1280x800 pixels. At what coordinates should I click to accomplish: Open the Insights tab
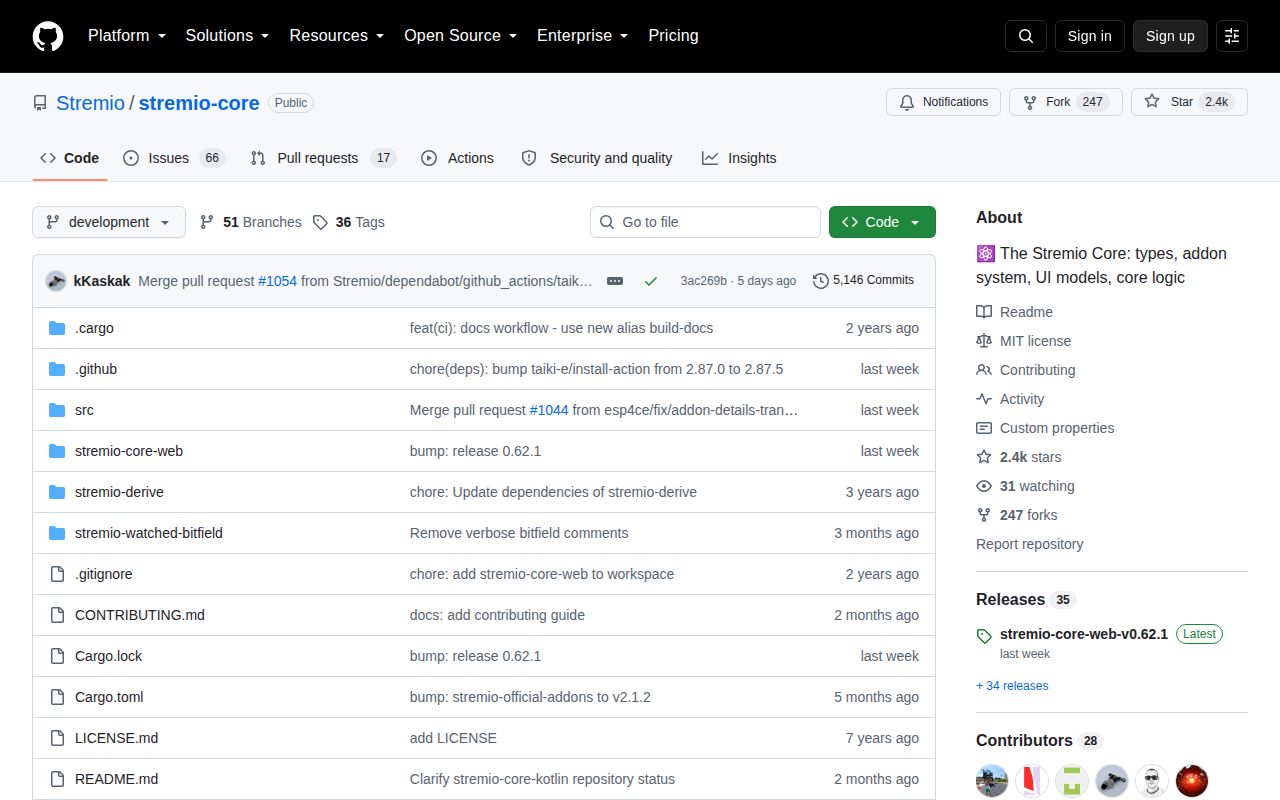739,158
